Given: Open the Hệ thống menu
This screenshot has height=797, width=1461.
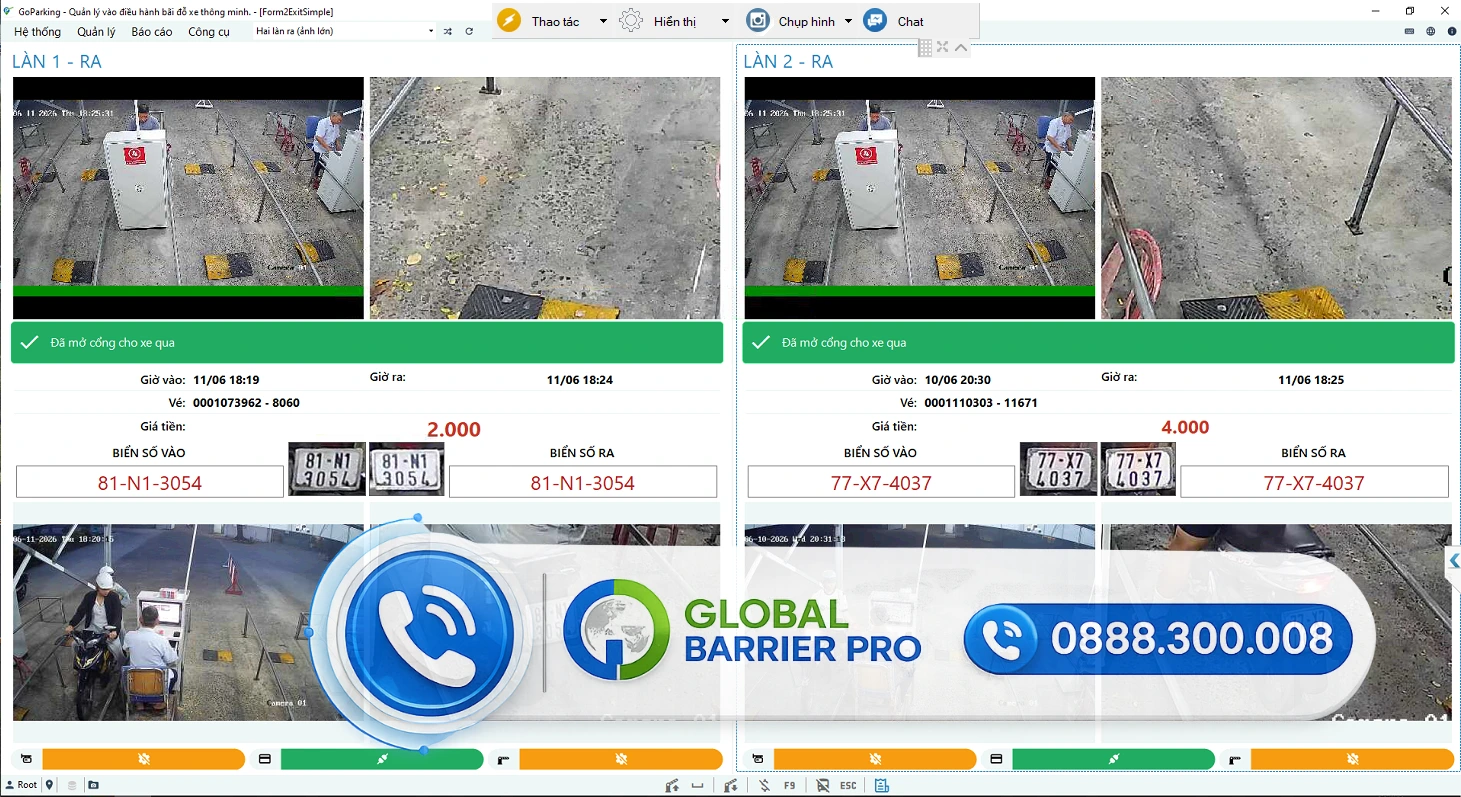Looking at the screenshot, I should (x=37, y=32).
